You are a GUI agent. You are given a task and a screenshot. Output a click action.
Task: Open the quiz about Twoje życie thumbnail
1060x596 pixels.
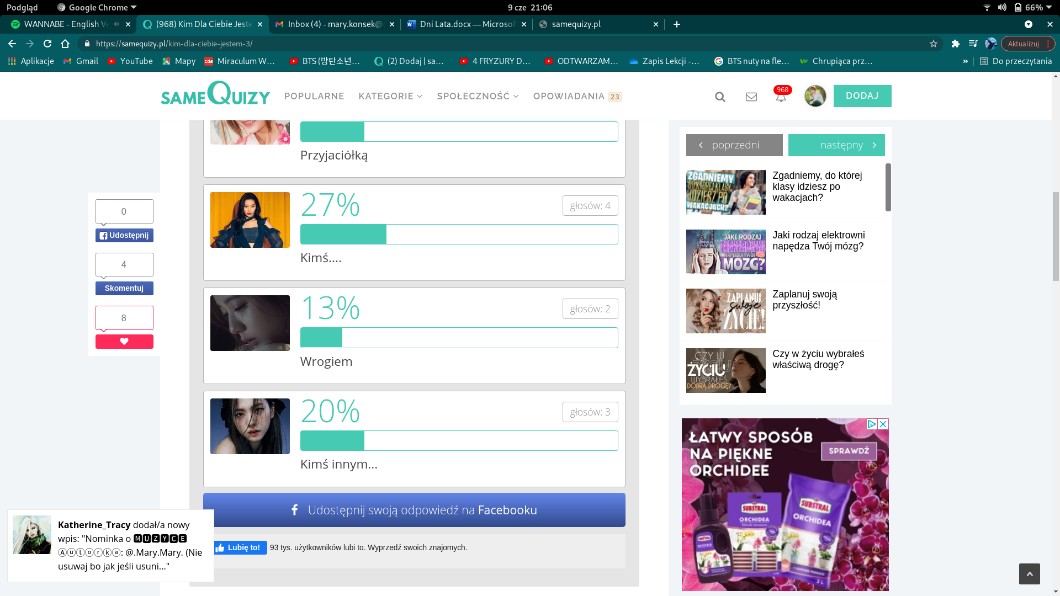click(726, 311)
